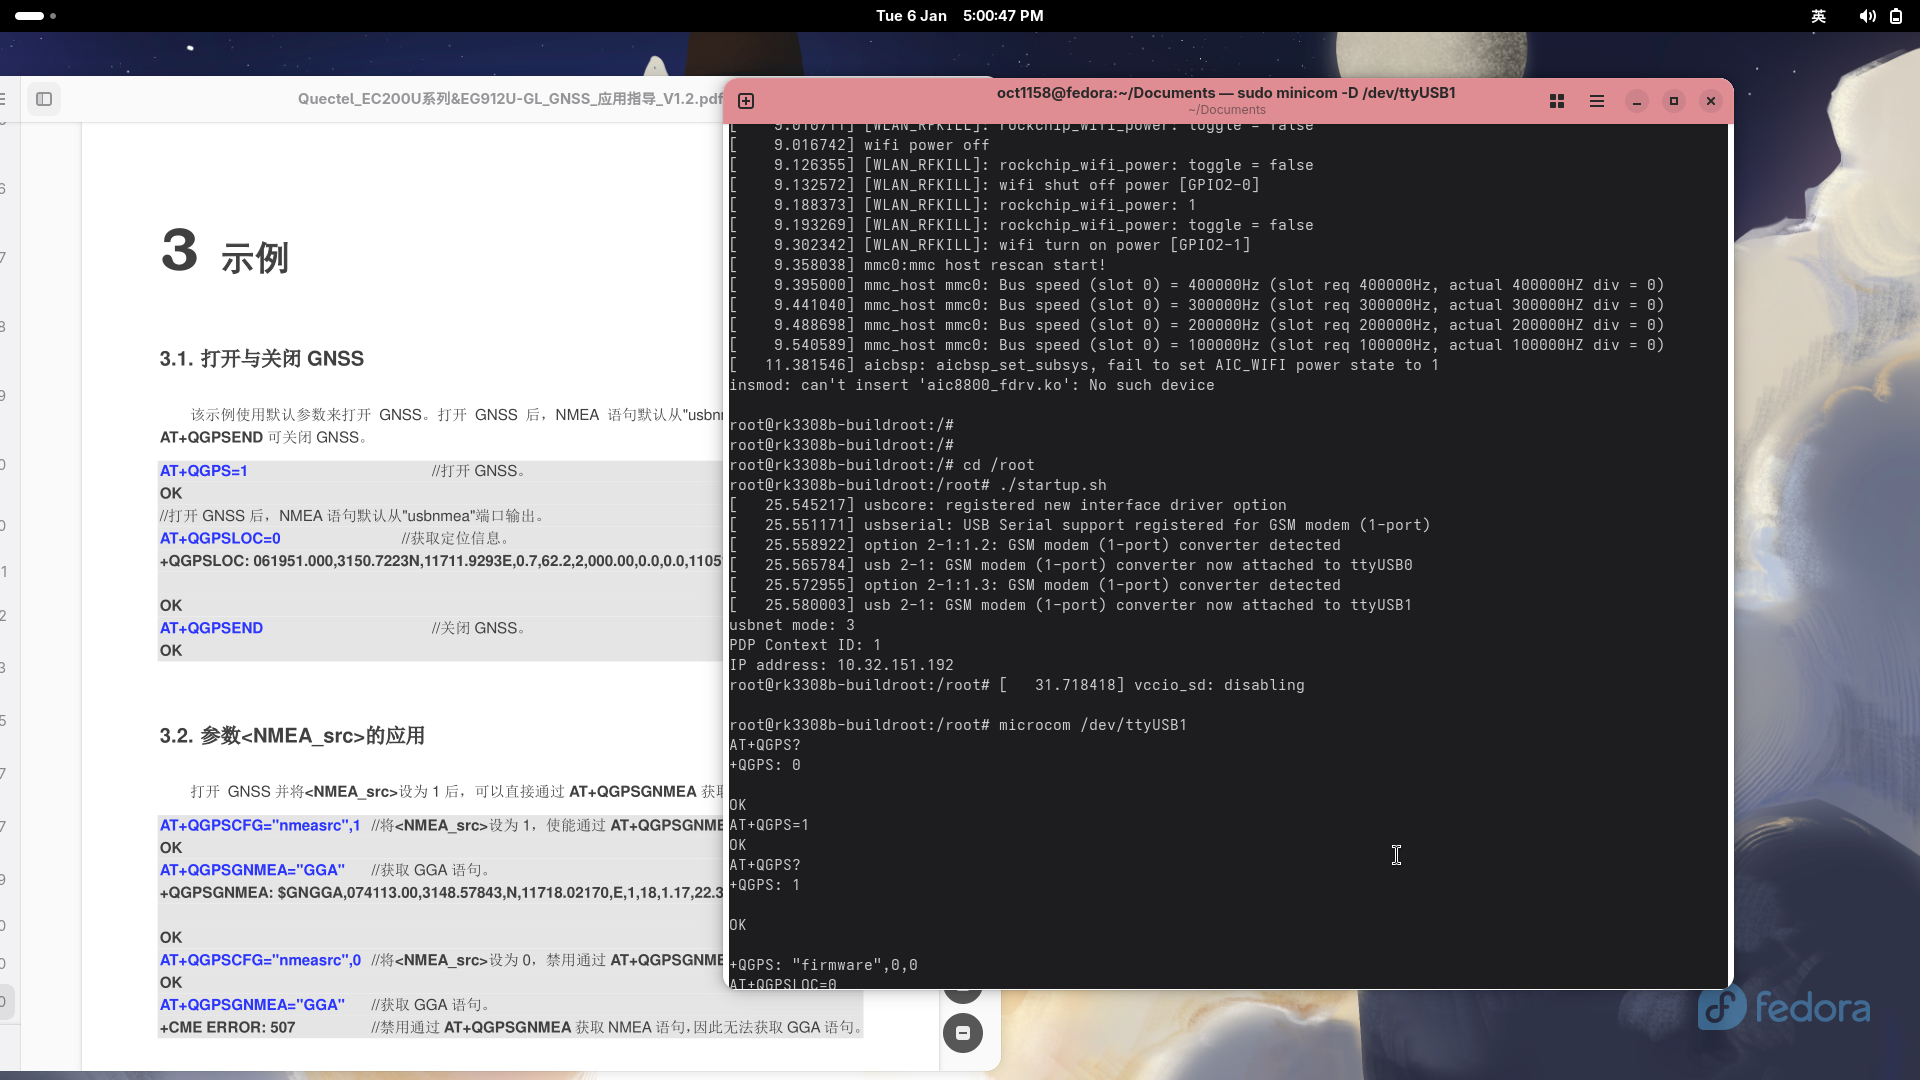The height and width of the screenshot is (1080, 1920).
Task: Minimize the minicom terminal window
Action: [1637, 101]
